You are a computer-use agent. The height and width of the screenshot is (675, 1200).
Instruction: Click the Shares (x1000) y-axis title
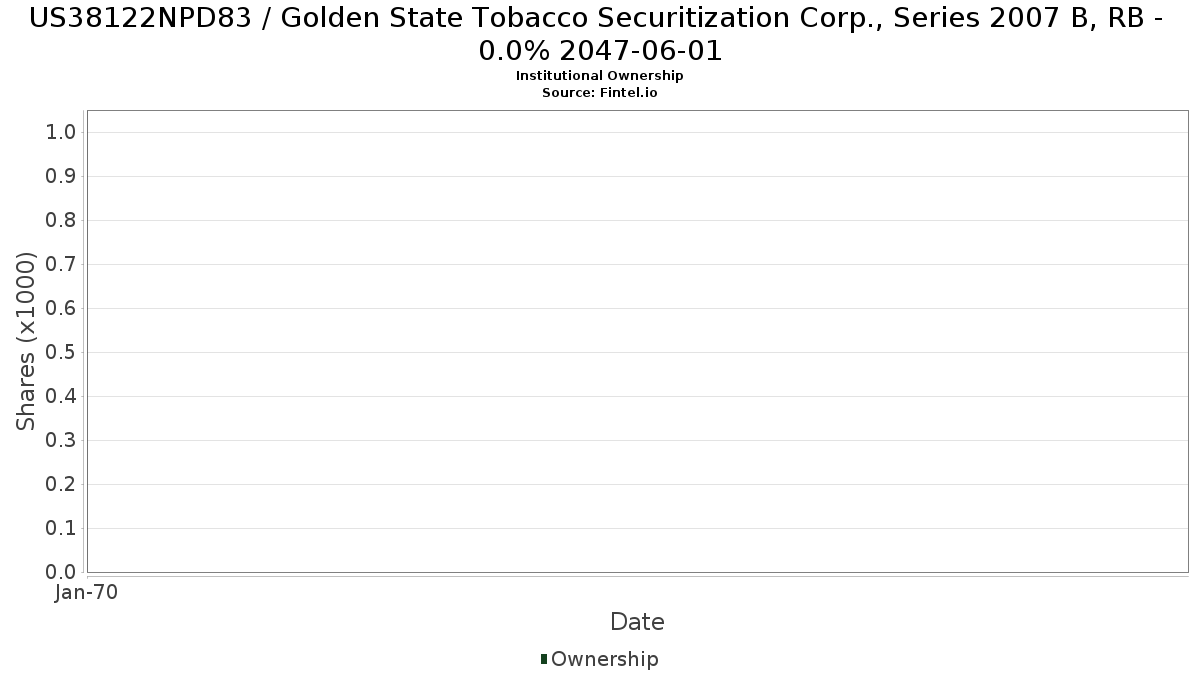pyautogui.click(x=27, y=342)
